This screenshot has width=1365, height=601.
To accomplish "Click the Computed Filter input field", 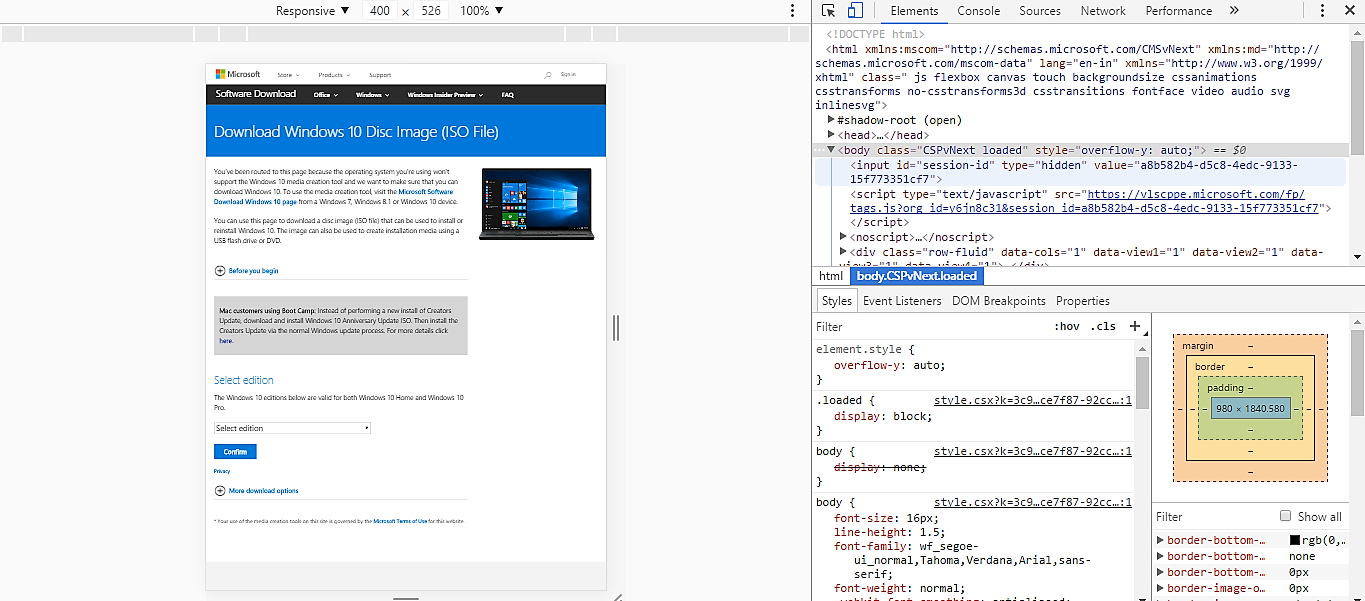I will 1213,517.
